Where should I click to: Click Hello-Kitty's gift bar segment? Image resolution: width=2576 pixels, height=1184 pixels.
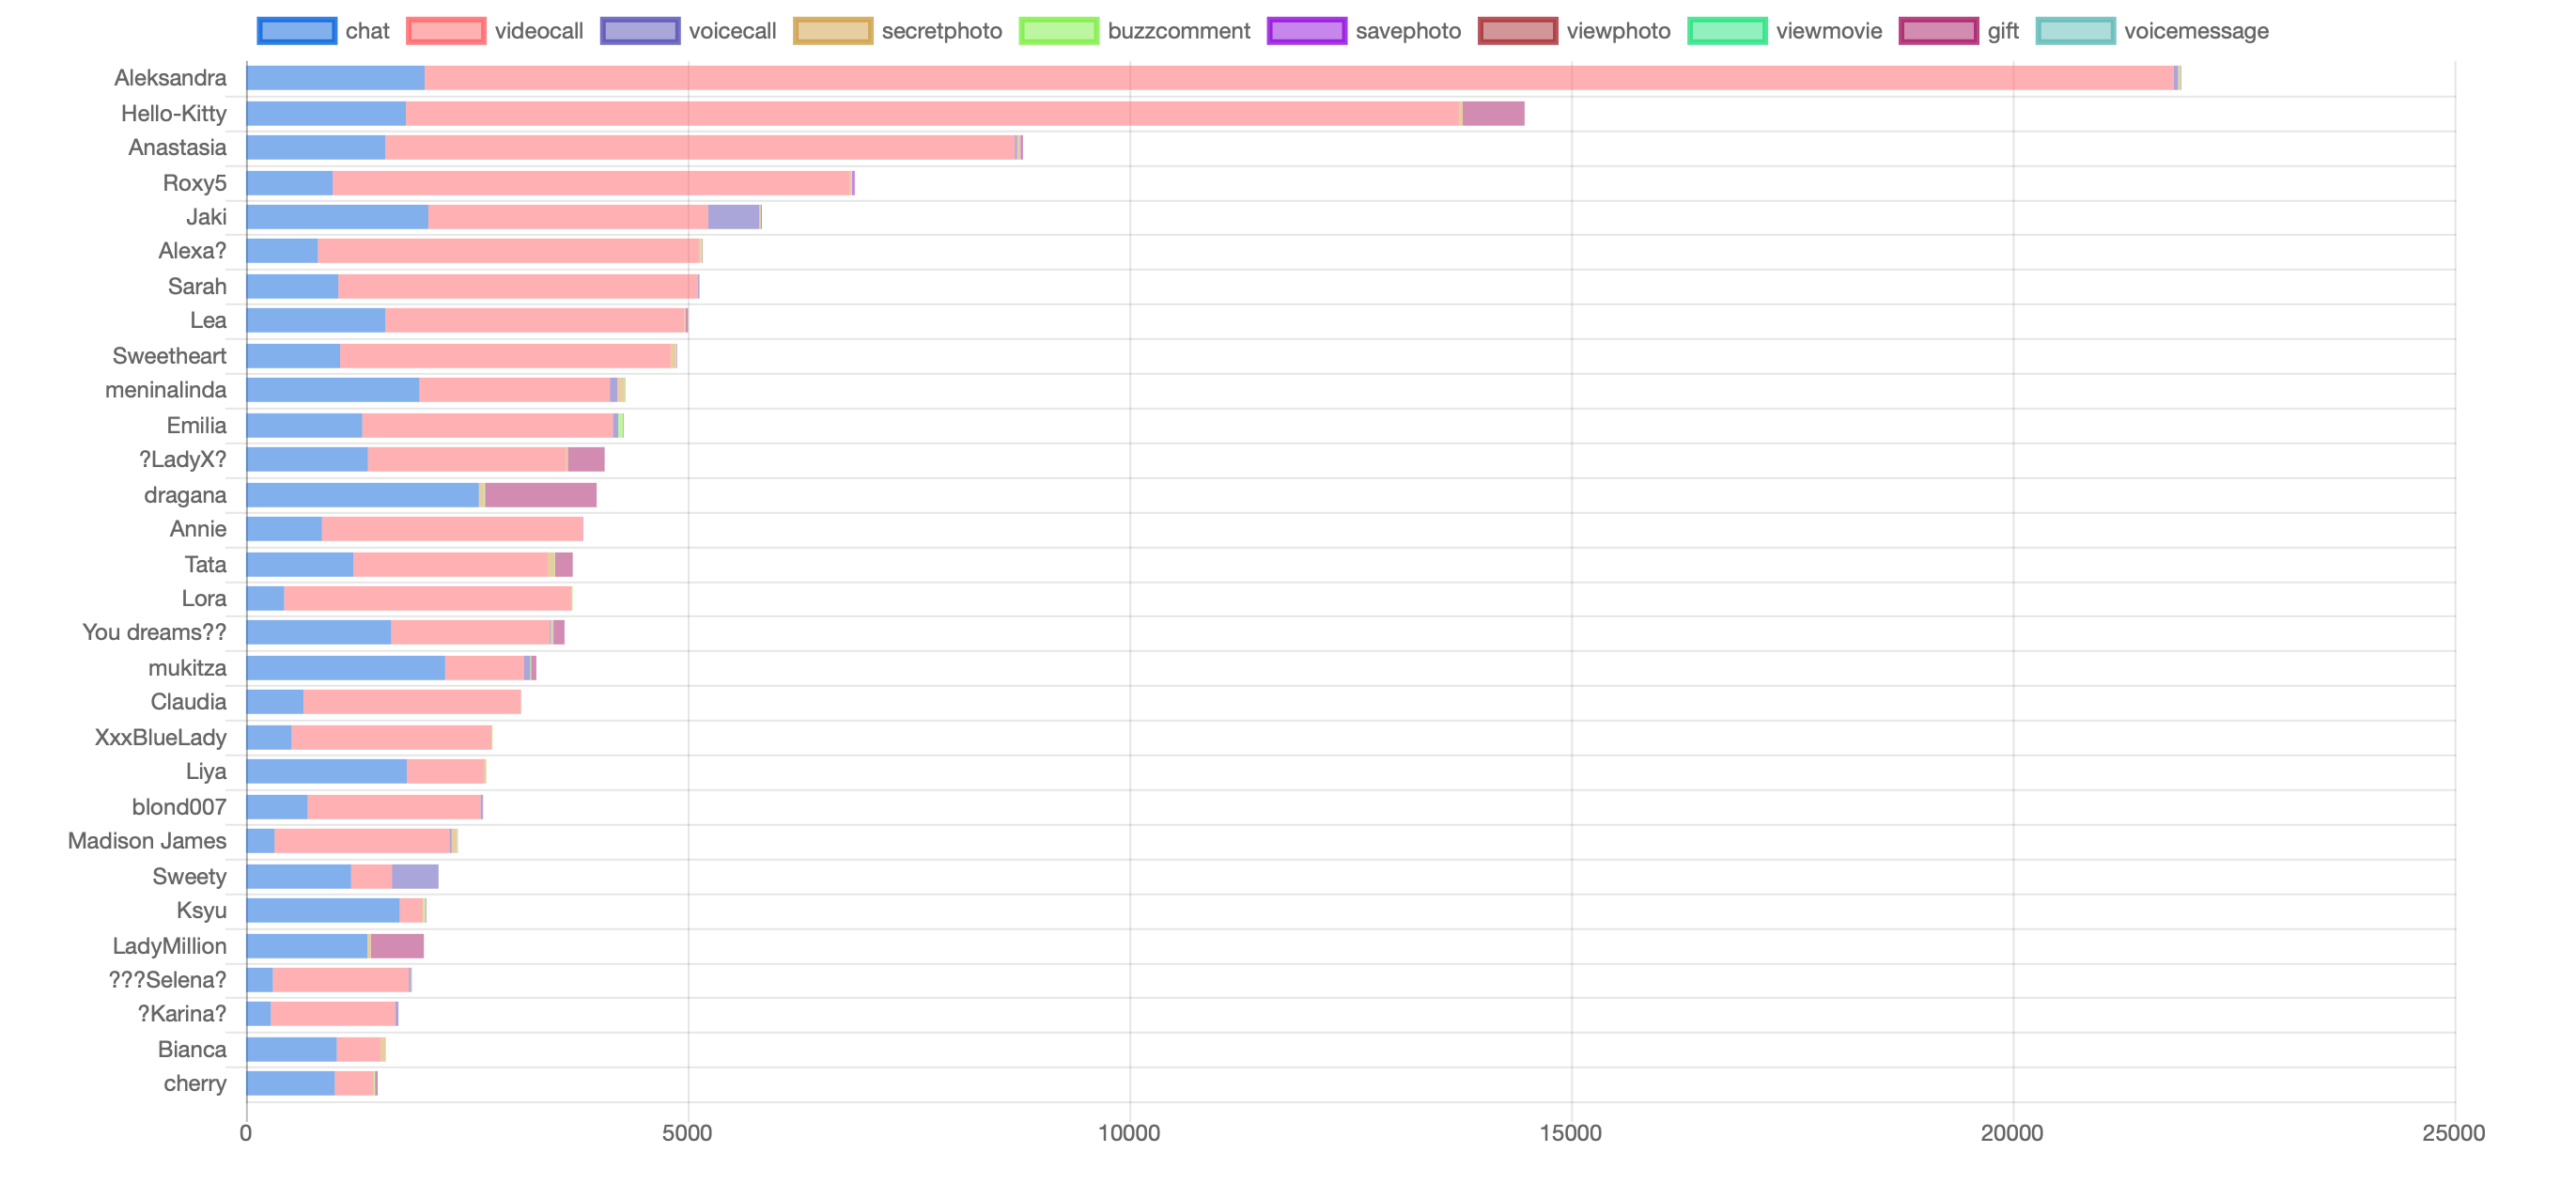click(1494, 113)
